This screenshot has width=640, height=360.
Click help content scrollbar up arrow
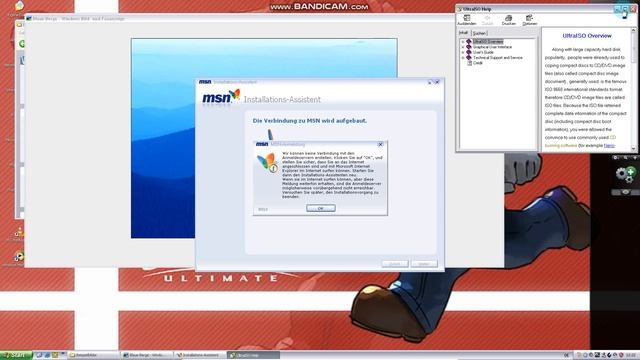tap(633, 31)
